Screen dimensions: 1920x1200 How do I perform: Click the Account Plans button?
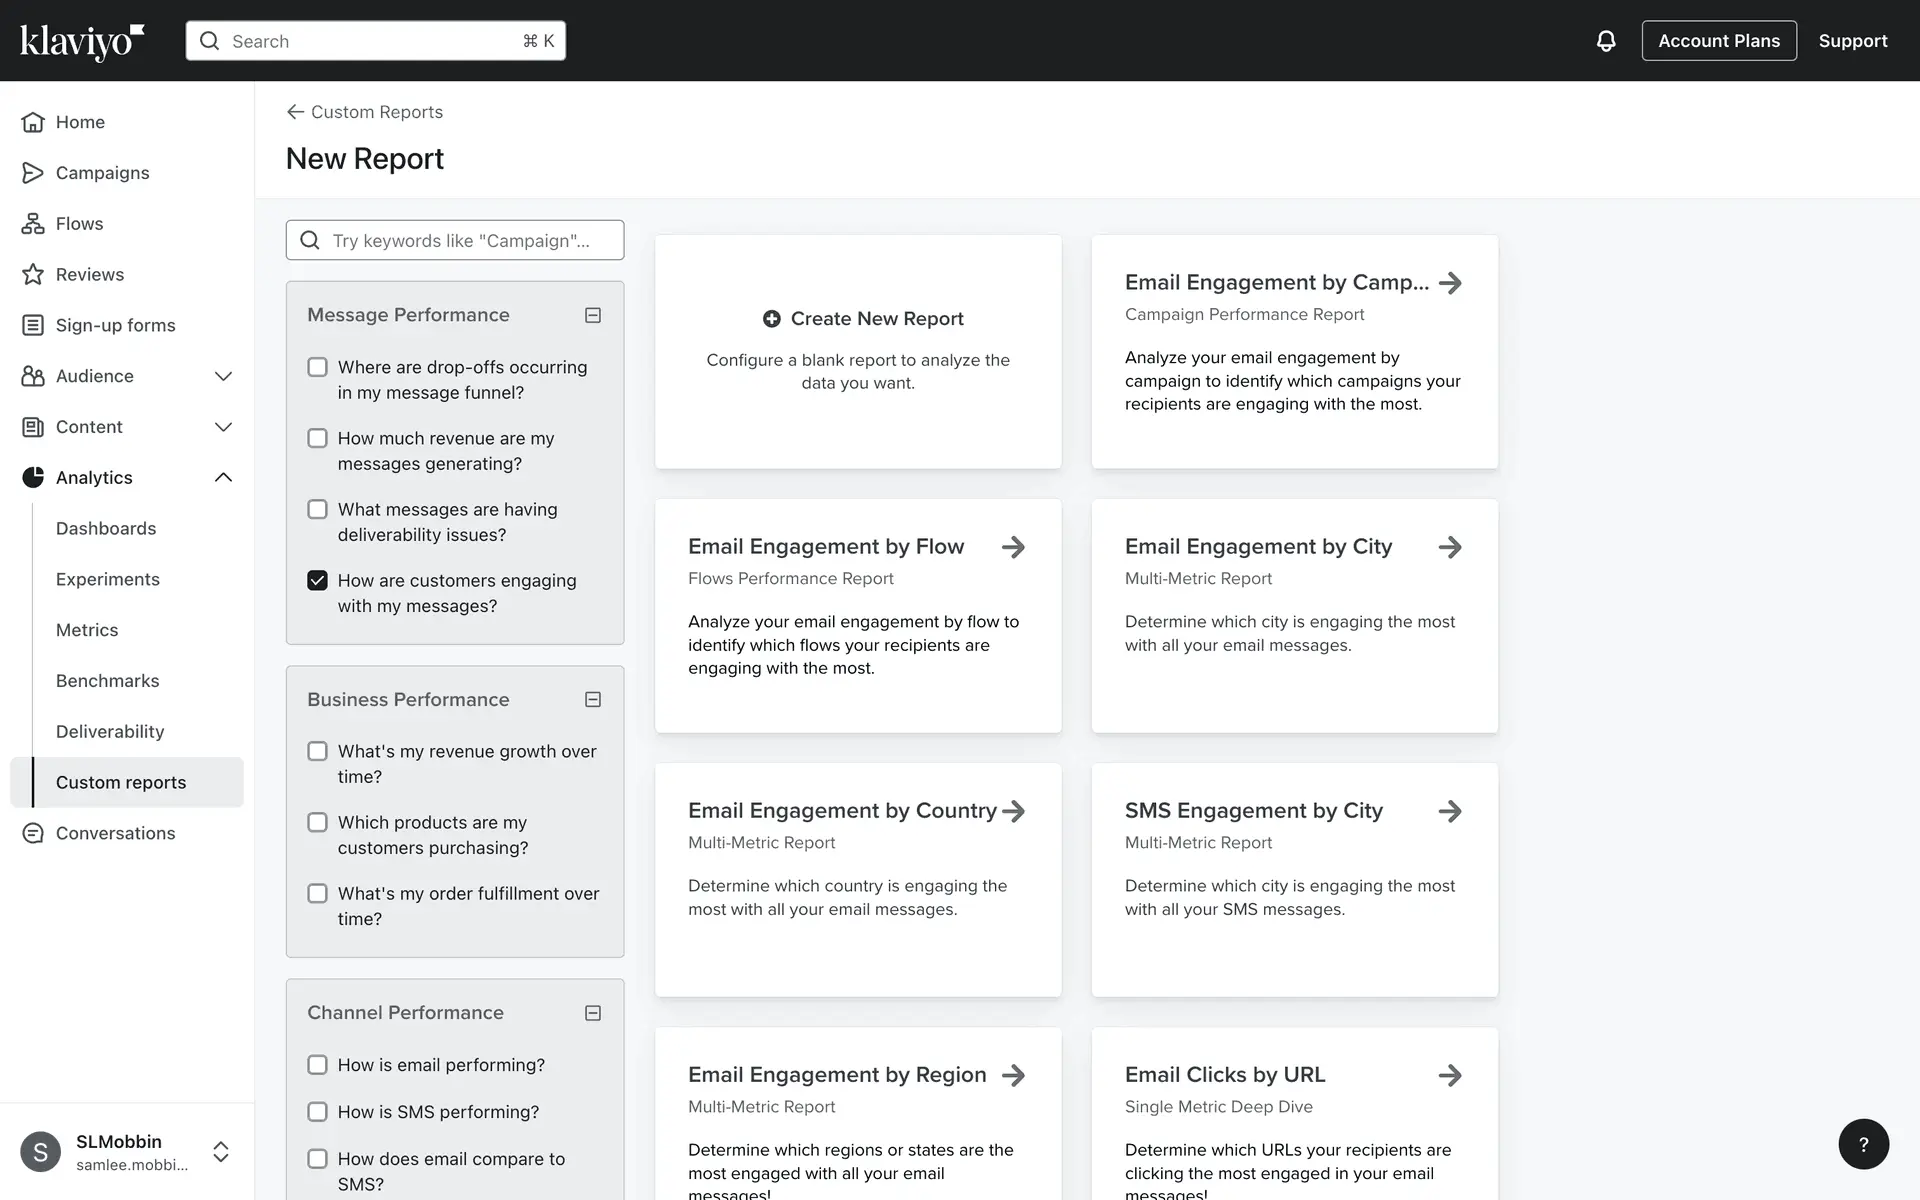pos(1718,41)
